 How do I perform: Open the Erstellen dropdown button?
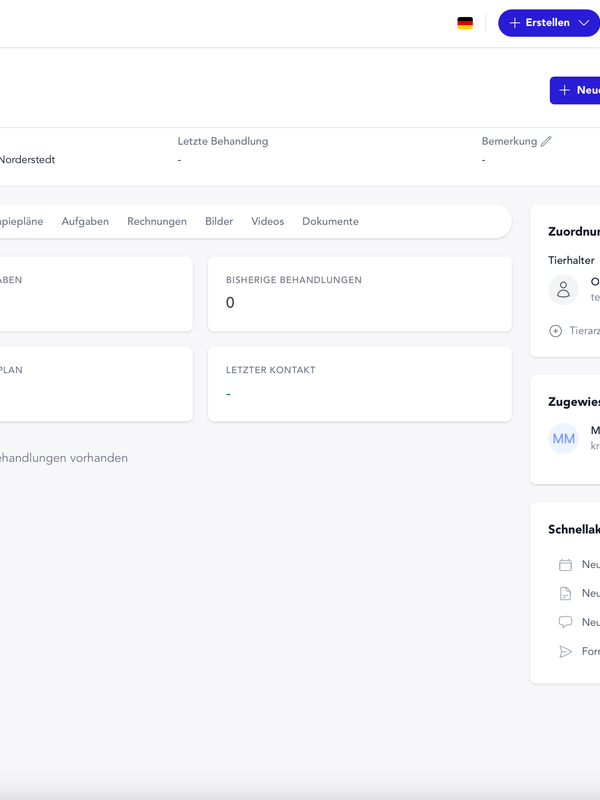549,23
